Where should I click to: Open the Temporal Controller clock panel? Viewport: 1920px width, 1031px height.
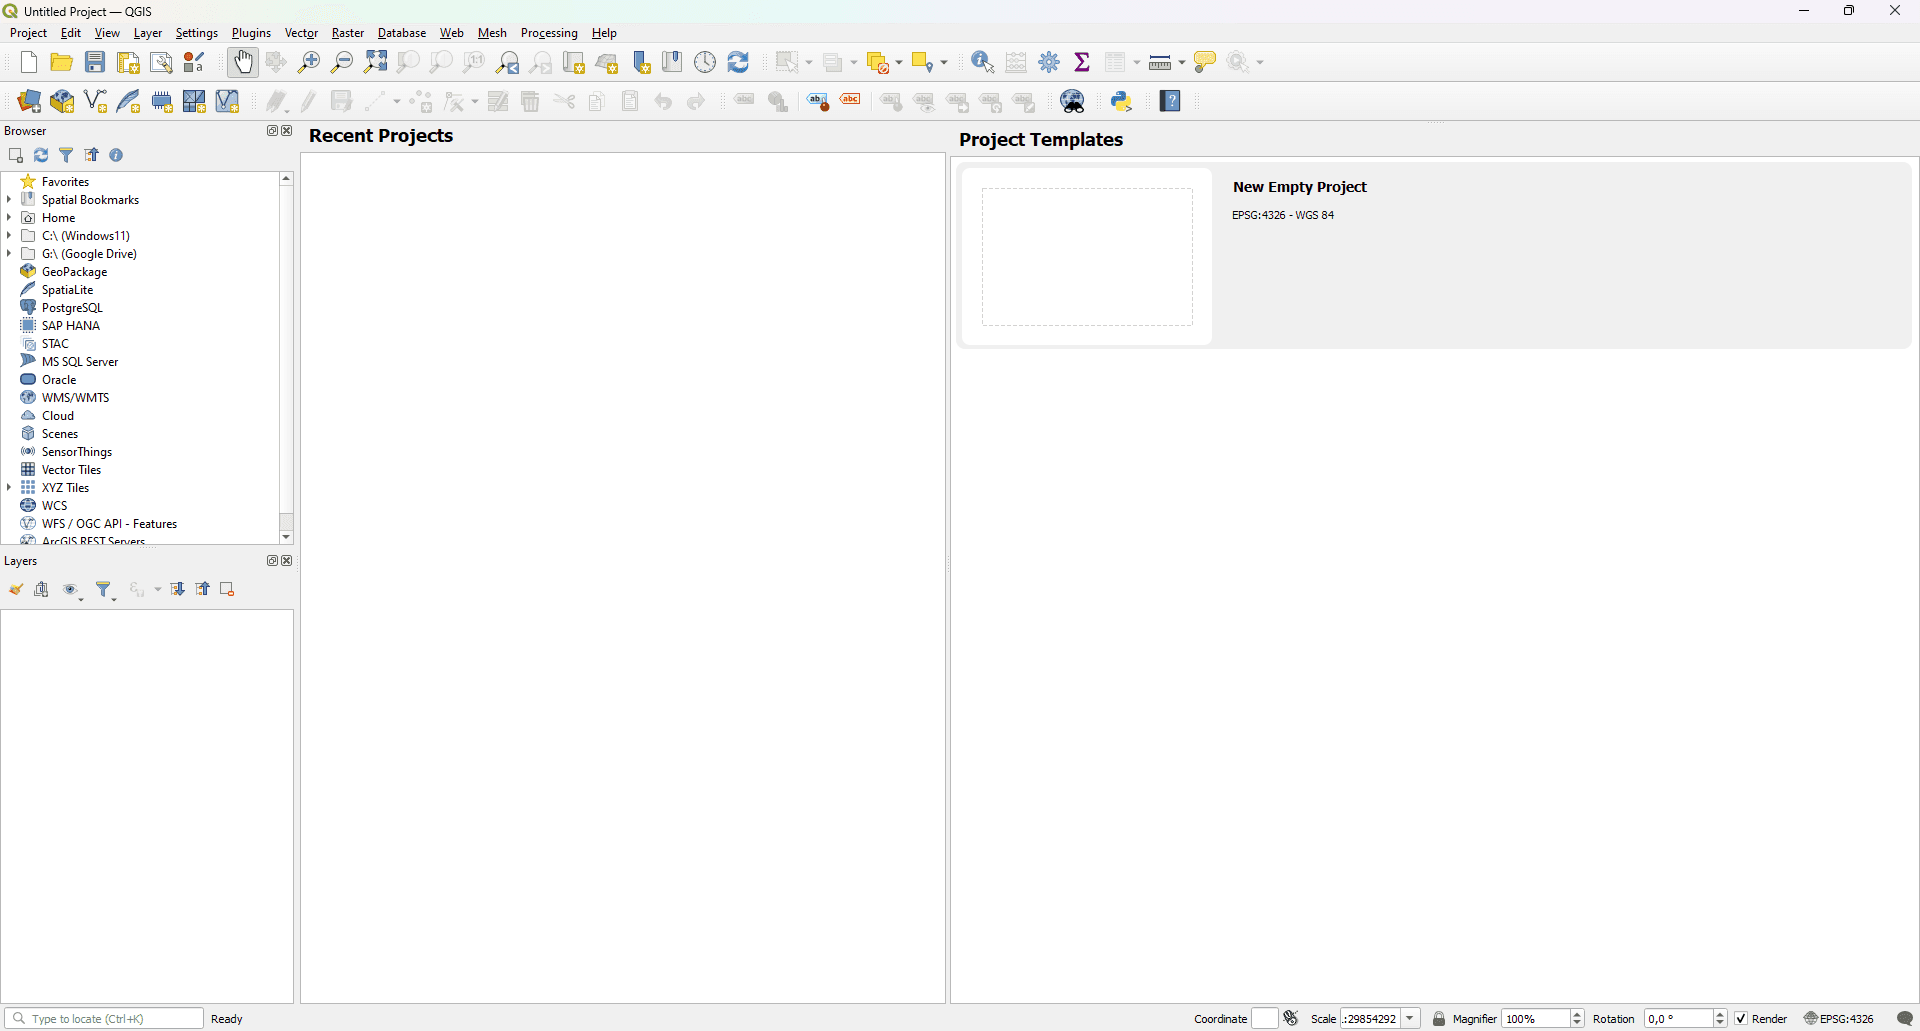pos(706,63)
